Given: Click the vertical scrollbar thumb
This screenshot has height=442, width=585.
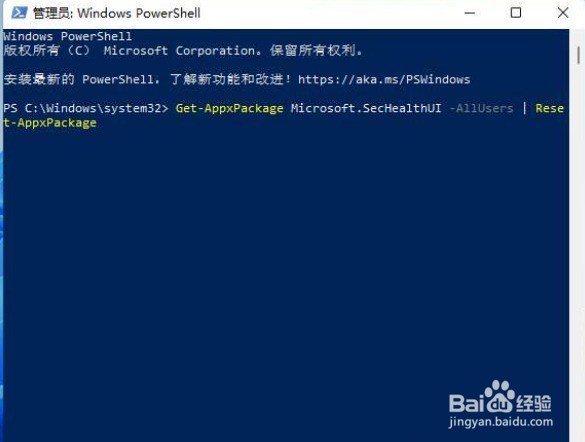Looking at the screenshot, I should click(x=578, y=56).
